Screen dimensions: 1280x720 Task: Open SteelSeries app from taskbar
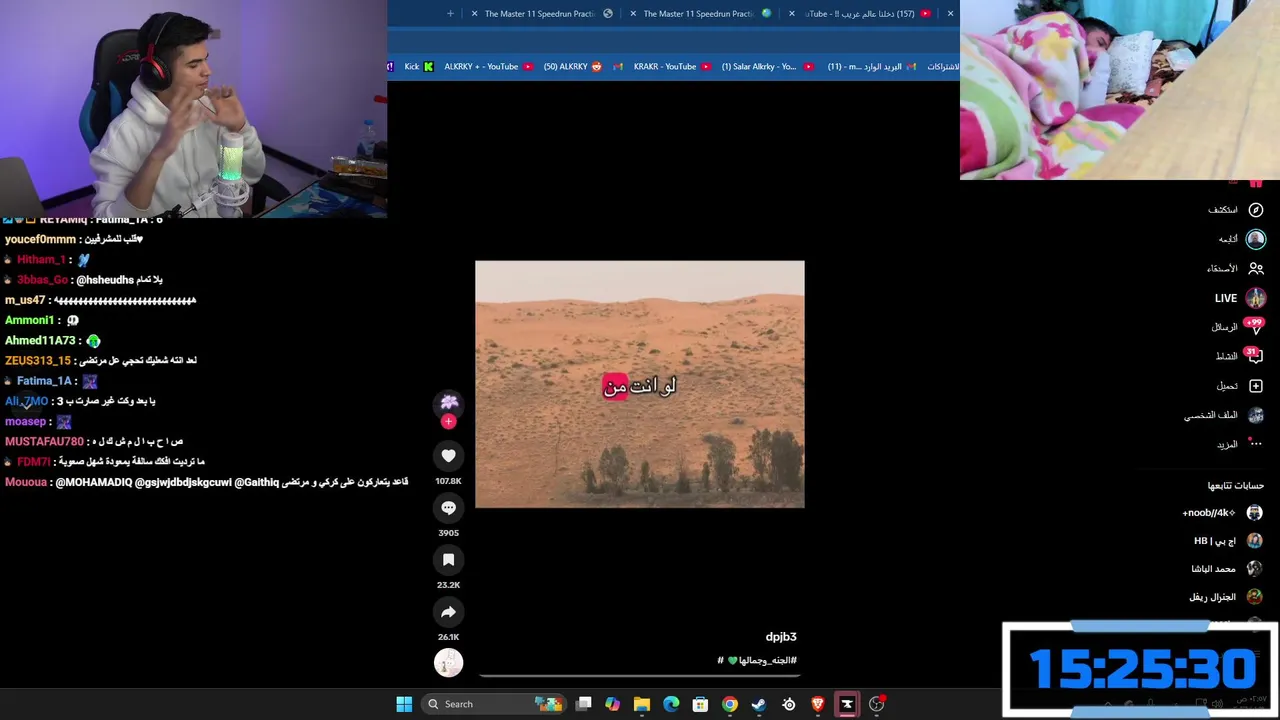[789, 704]
